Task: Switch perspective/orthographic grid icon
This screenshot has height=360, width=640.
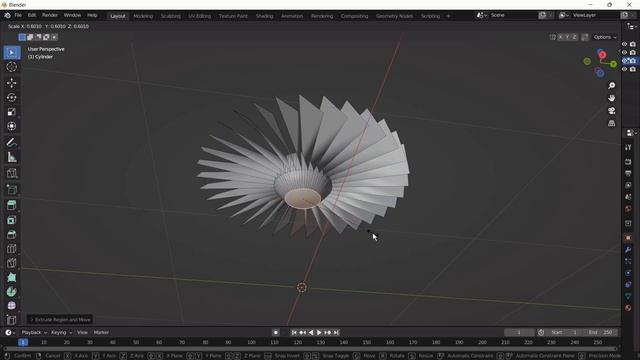Action: (611, 123)
